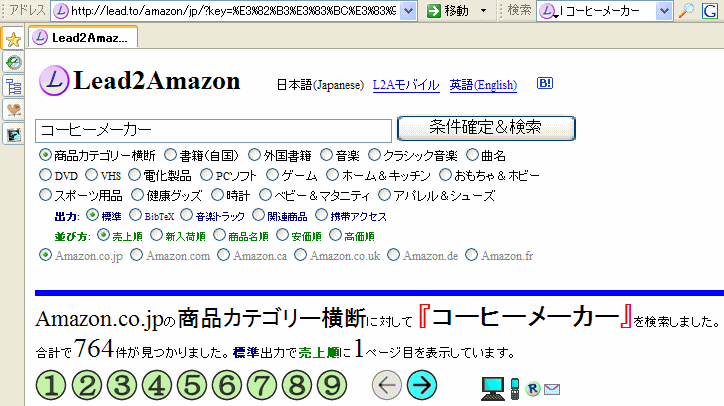Open the tree view sidebar icon
724x406 pixels.
(13, 86)
